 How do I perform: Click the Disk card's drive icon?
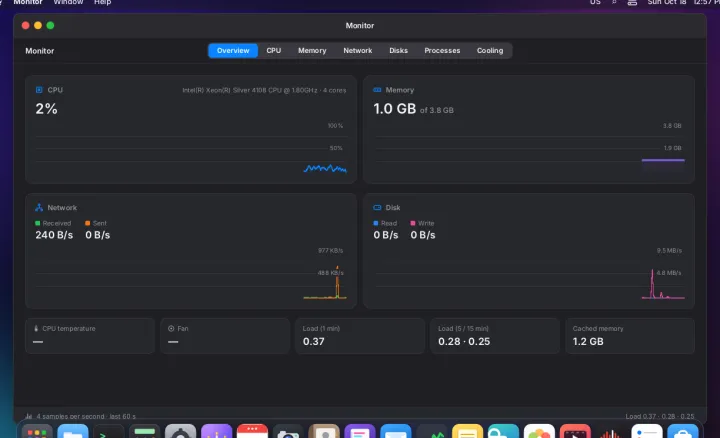point(377,208)
